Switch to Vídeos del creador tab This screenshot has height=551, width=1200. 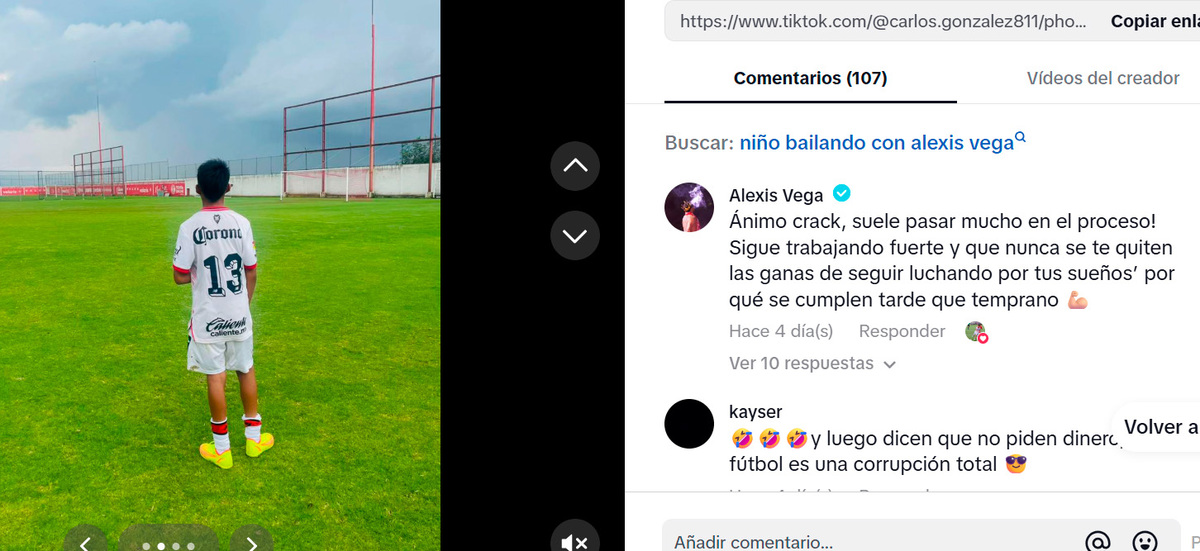point(1103,78)
